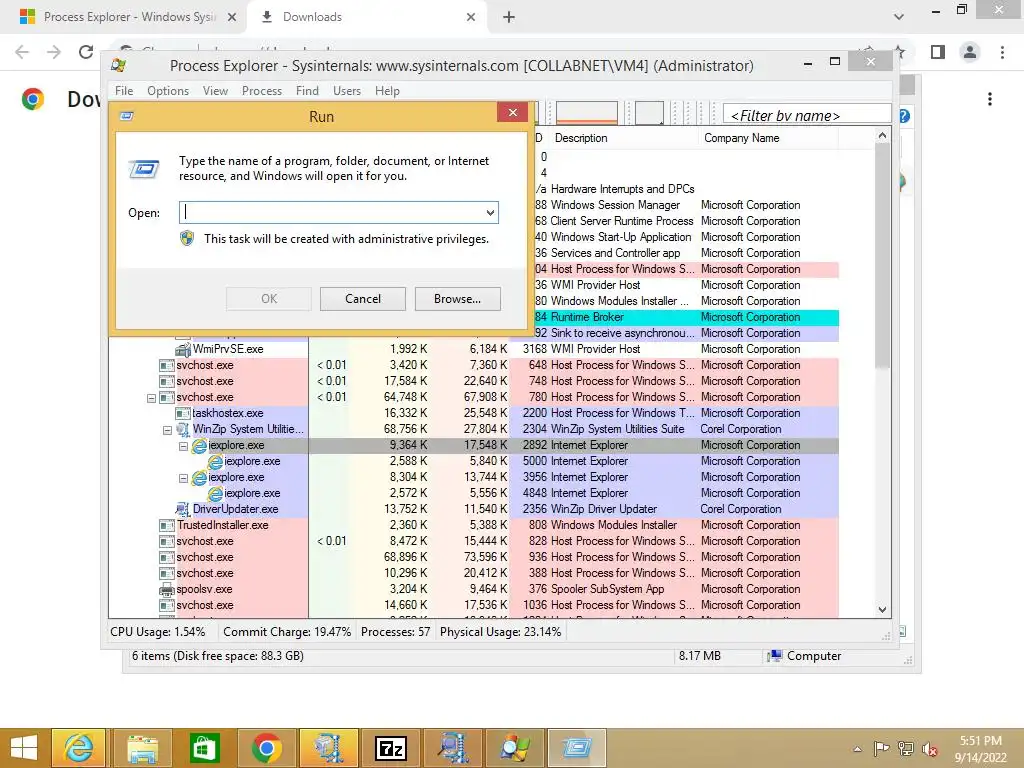Launch Windows Store from the taskbar
Image resolution: width=1024 pixels, height=768 pixels.
(x=204, y=748)
